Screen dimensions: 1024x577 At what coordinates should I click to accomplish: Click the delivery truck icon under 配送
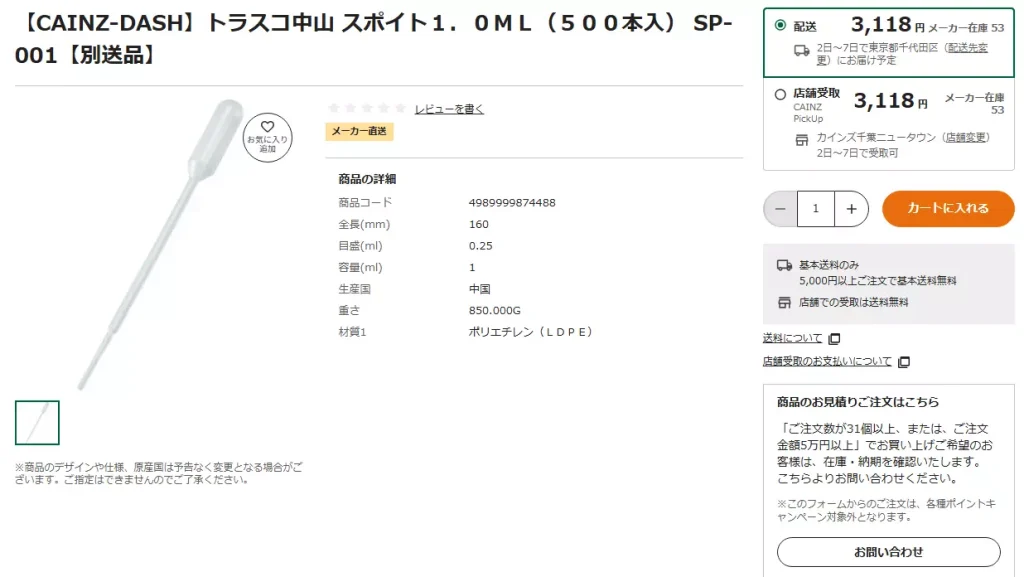(x=802, y=50)
